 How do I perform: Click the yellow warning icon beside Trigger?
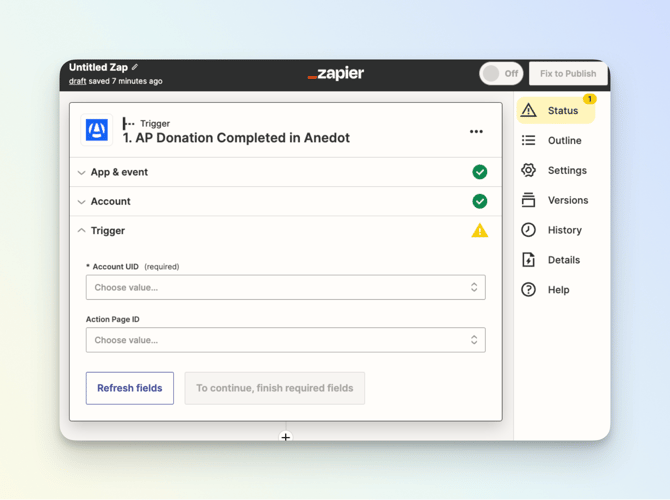[479, 230]
